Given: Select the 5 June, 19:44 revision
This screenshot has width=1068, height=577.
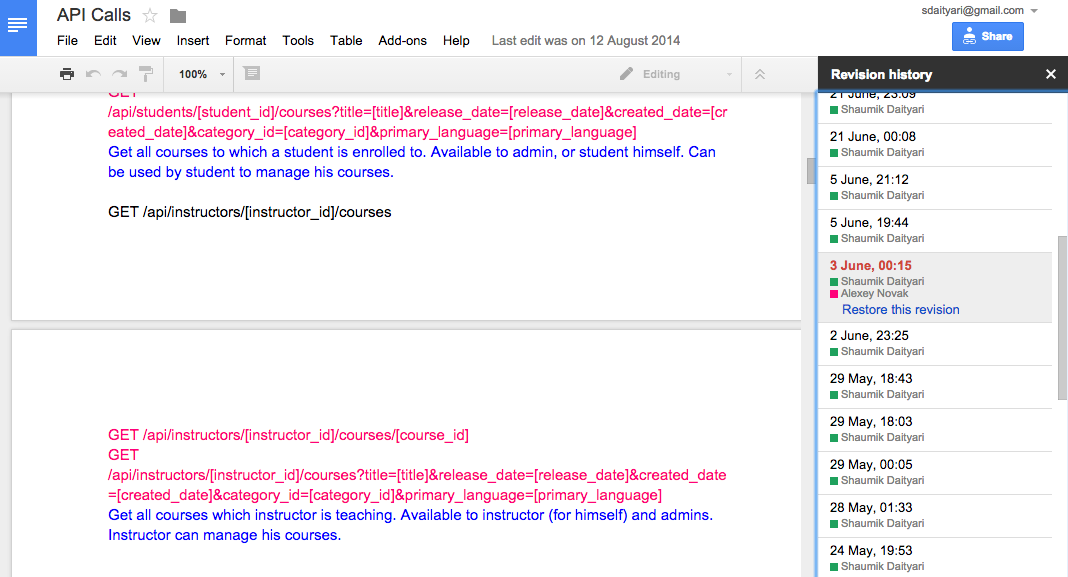Looking at the screenshot, I should pyautogui.click(x=935, y=230).
